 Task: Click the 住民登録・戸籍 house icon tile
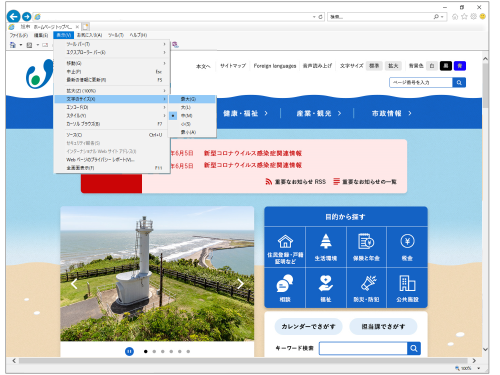[285, 247]
